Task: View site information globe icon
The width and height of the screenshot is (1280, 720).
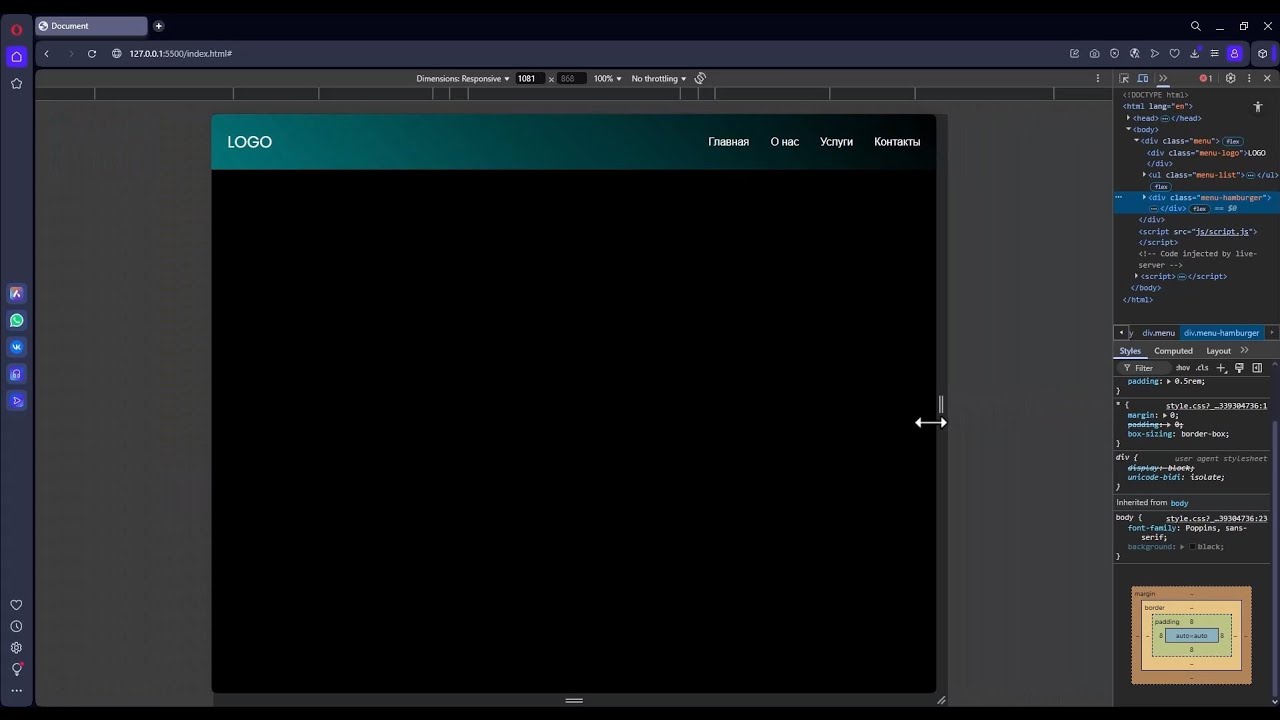Action: click(x=117, y=54)
